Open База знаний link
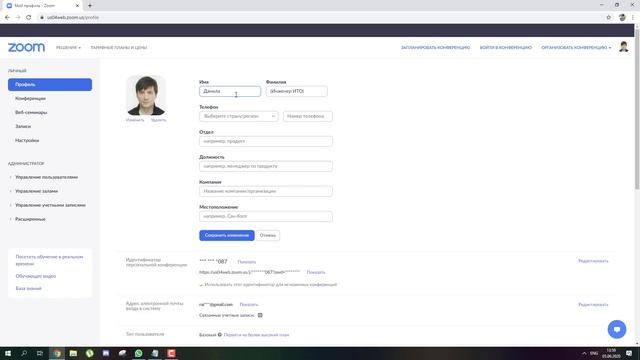The image size is (640, 360). (28, 289)
